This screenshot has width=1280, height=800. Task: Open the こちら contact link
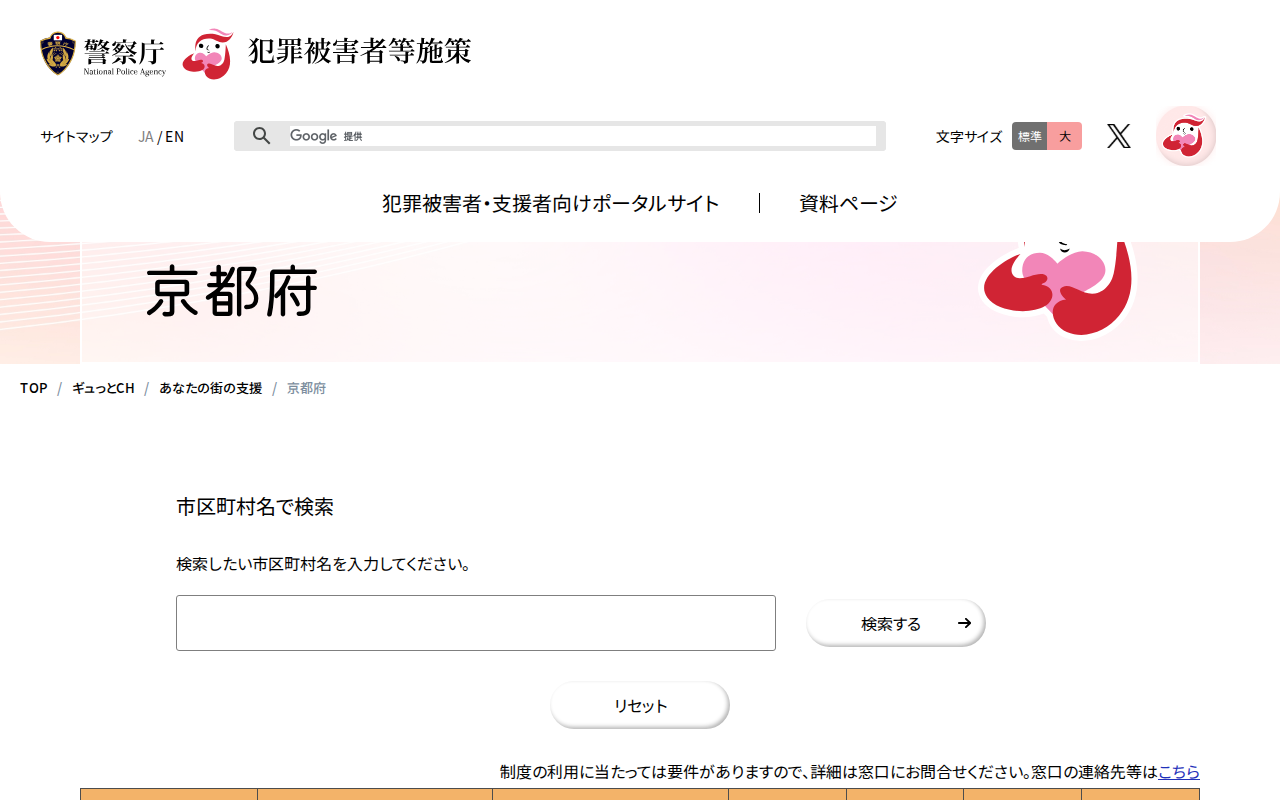point(1179,772)
